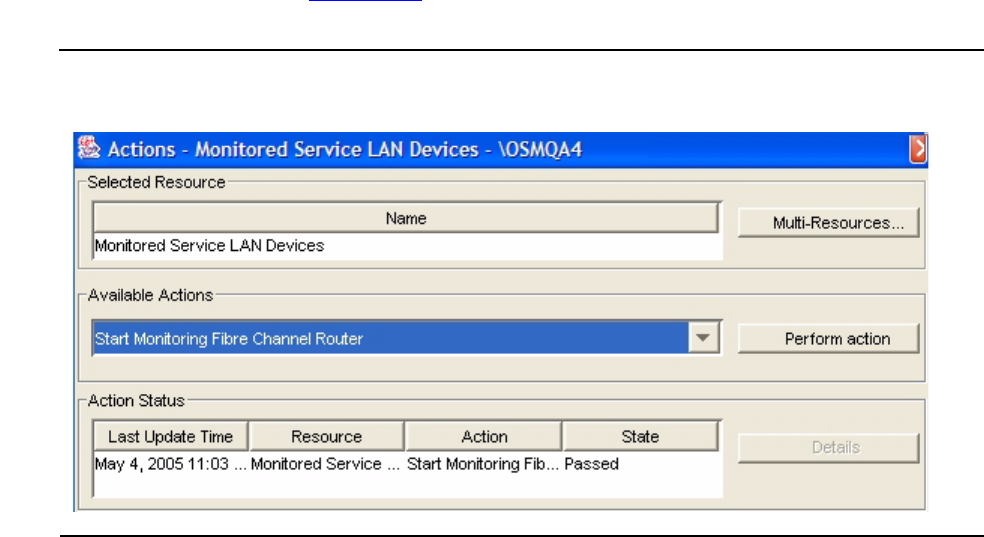The image size is (984, 537).
Task: Click the Actions window title bar icon
Action: pyautogui.click(x=90, y=149)
